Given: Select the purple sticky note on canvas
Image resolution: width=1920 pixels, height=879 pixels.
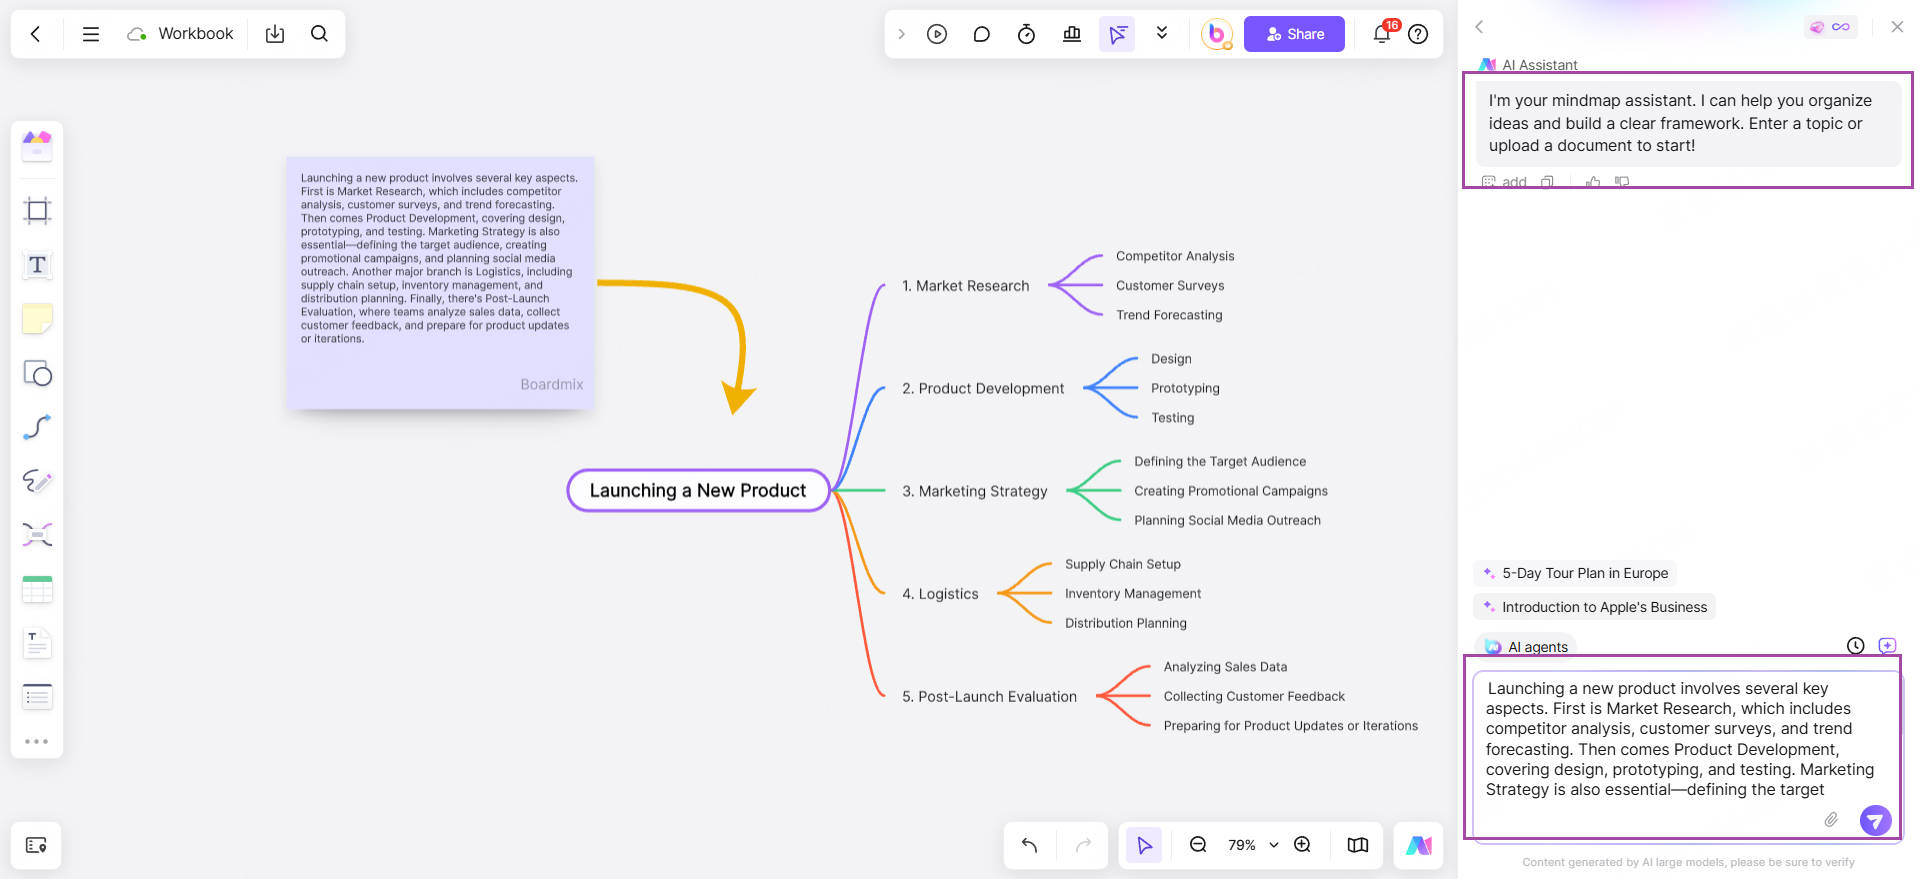Looking at the screenshot, I should (441, 282).
